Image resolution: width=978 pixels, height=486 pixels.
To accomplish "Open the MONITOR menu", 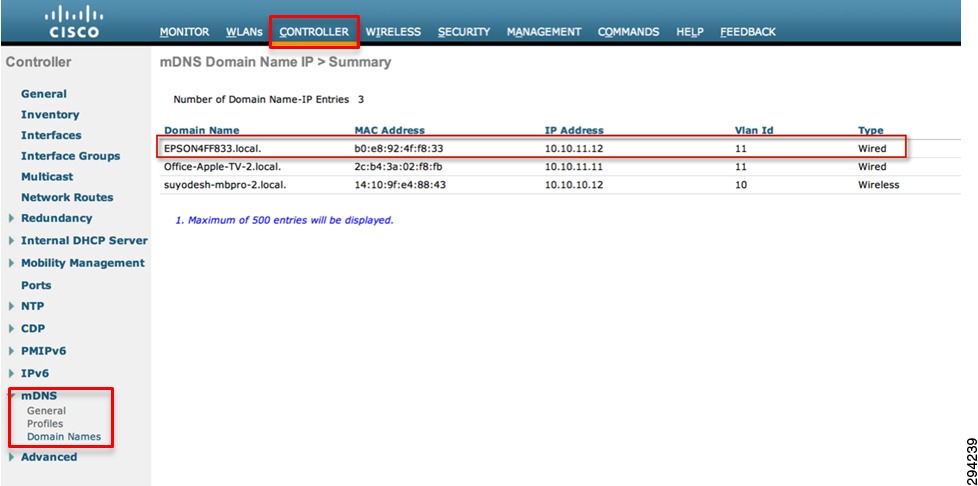I will [184, 32].
